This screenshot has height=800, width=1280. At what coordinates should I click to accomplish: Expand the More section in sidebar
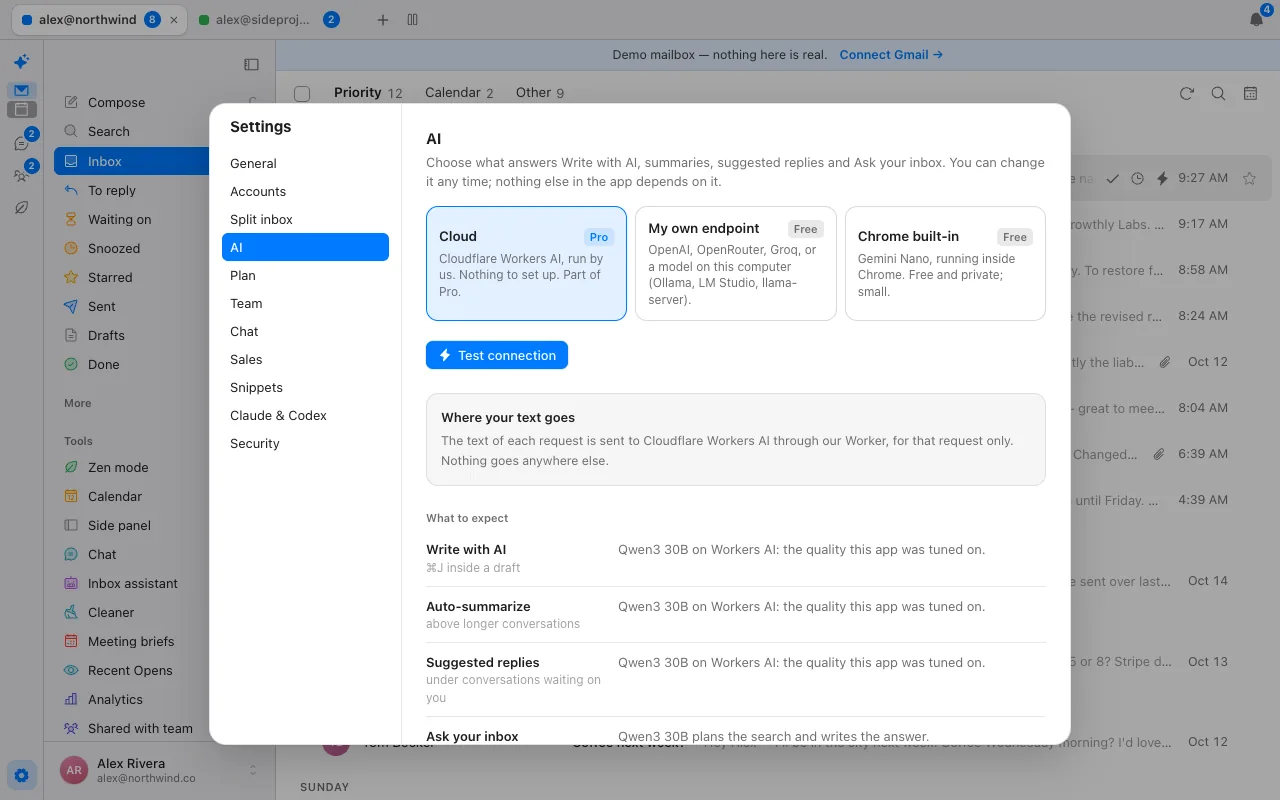(x=78, y=403)
